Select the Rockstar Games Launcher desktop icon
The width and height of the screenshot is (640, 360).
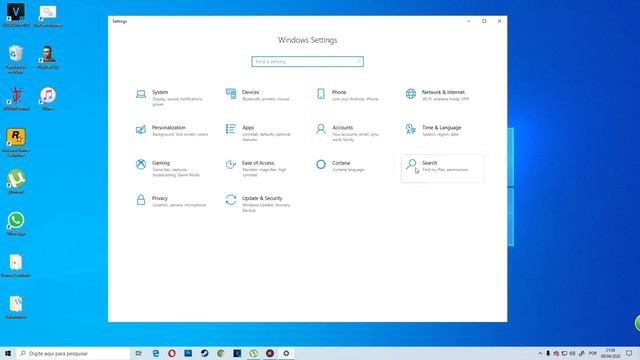[x=16, y=142]
